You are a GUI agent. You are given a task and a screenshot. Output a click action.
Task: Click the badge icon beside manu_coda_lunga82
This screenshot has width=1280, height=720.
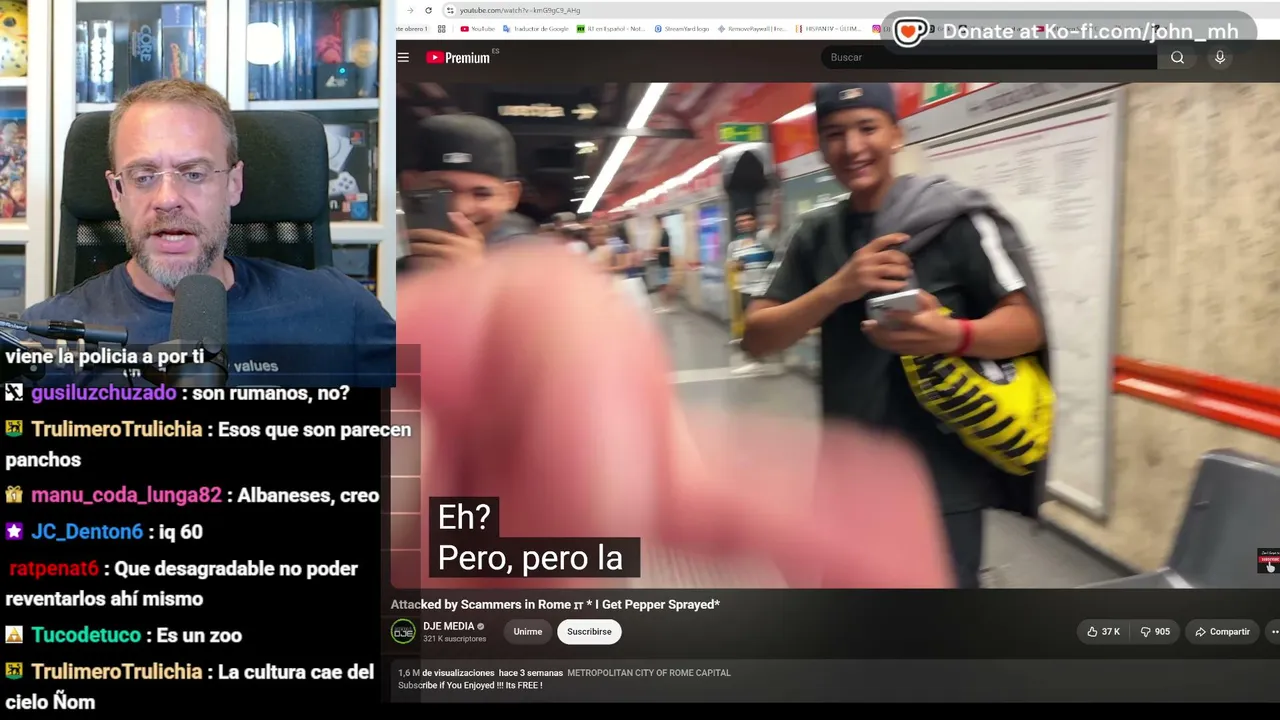[x=14, y=495]
